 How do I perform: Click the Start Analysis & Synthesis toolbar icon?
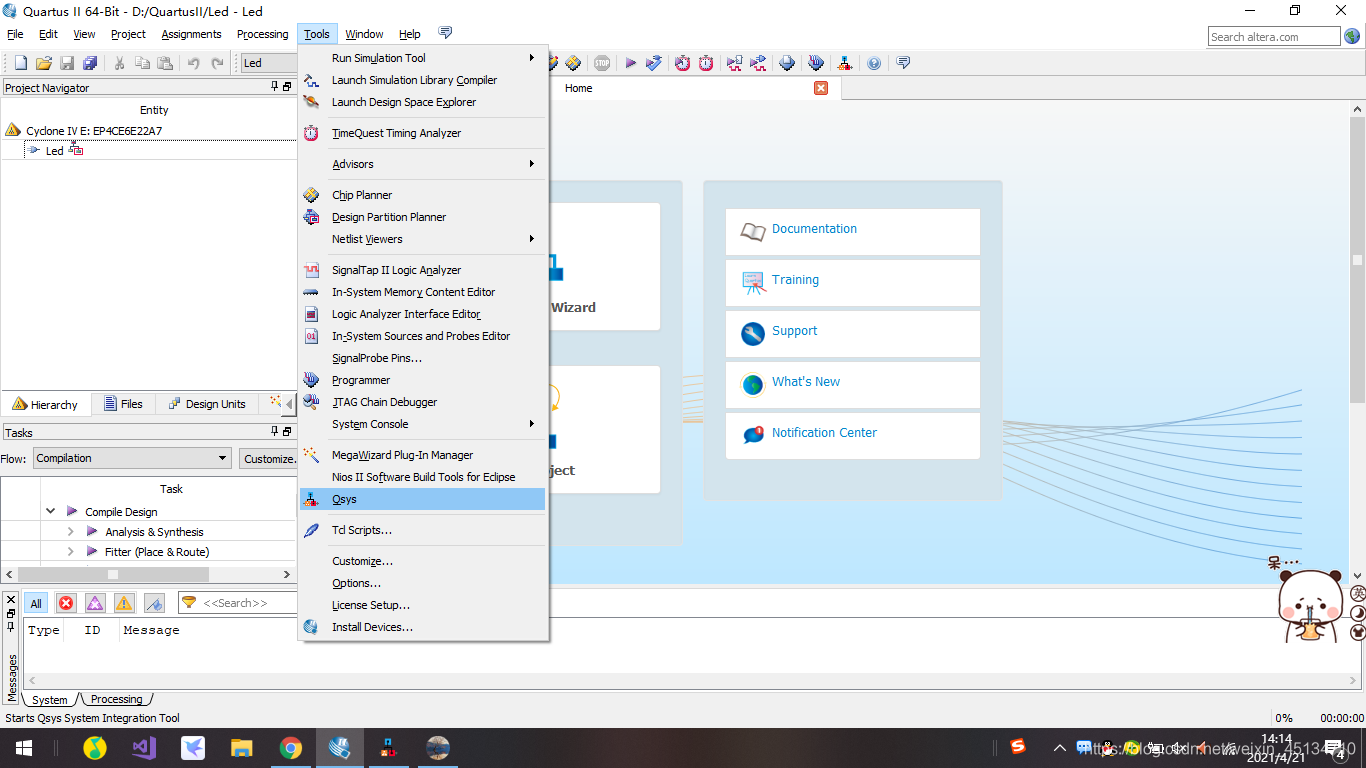click(654, 63)
